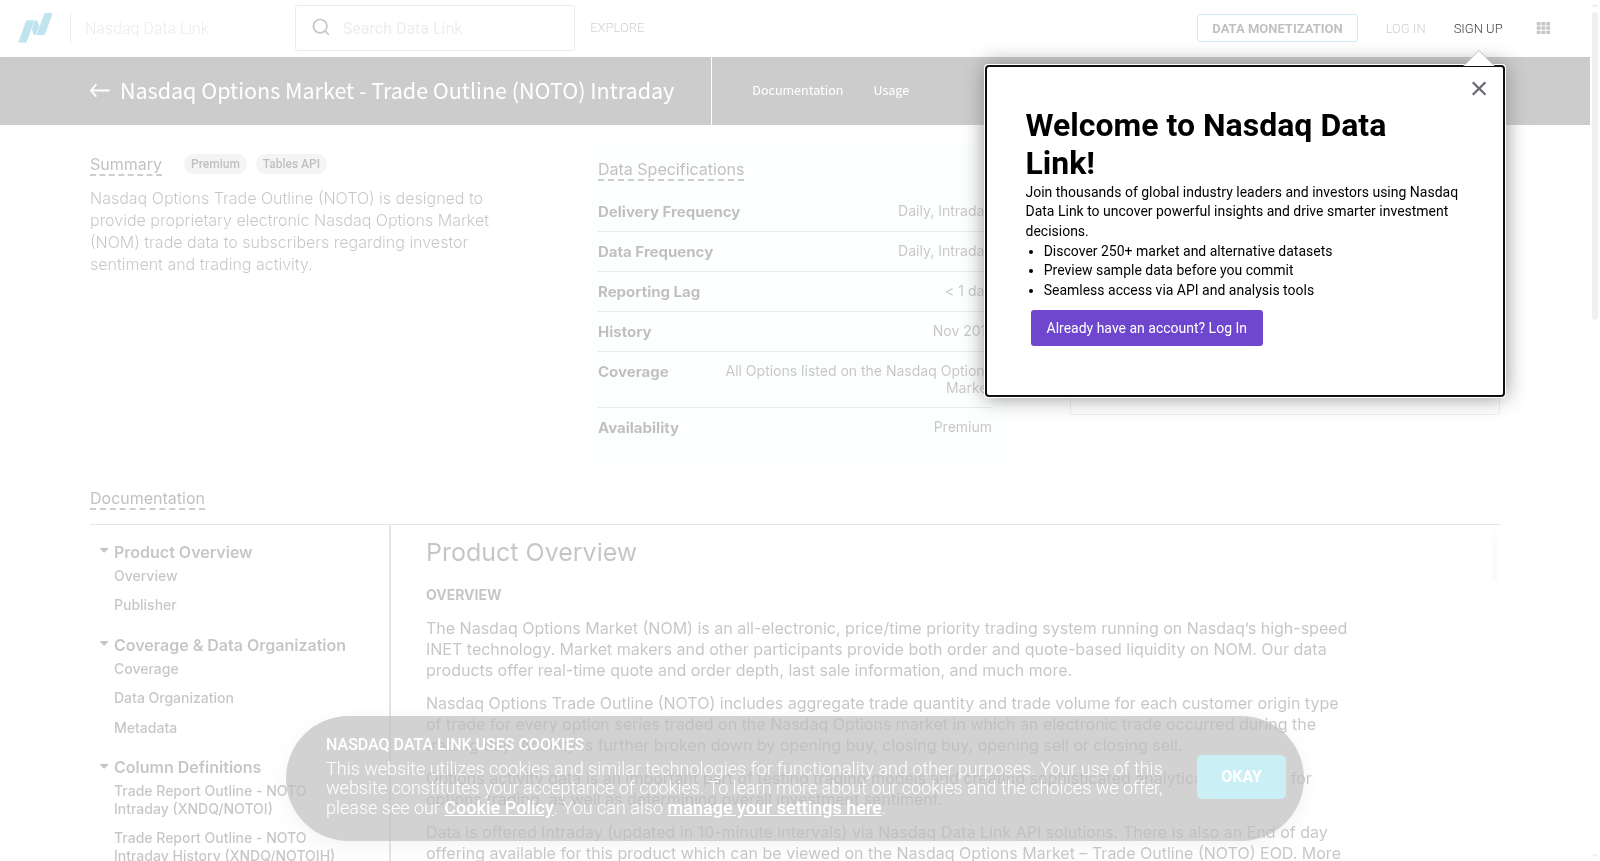The image size is (1600, 861).
Task: Open the apps grid menu icon
Action: [1543, 28]
